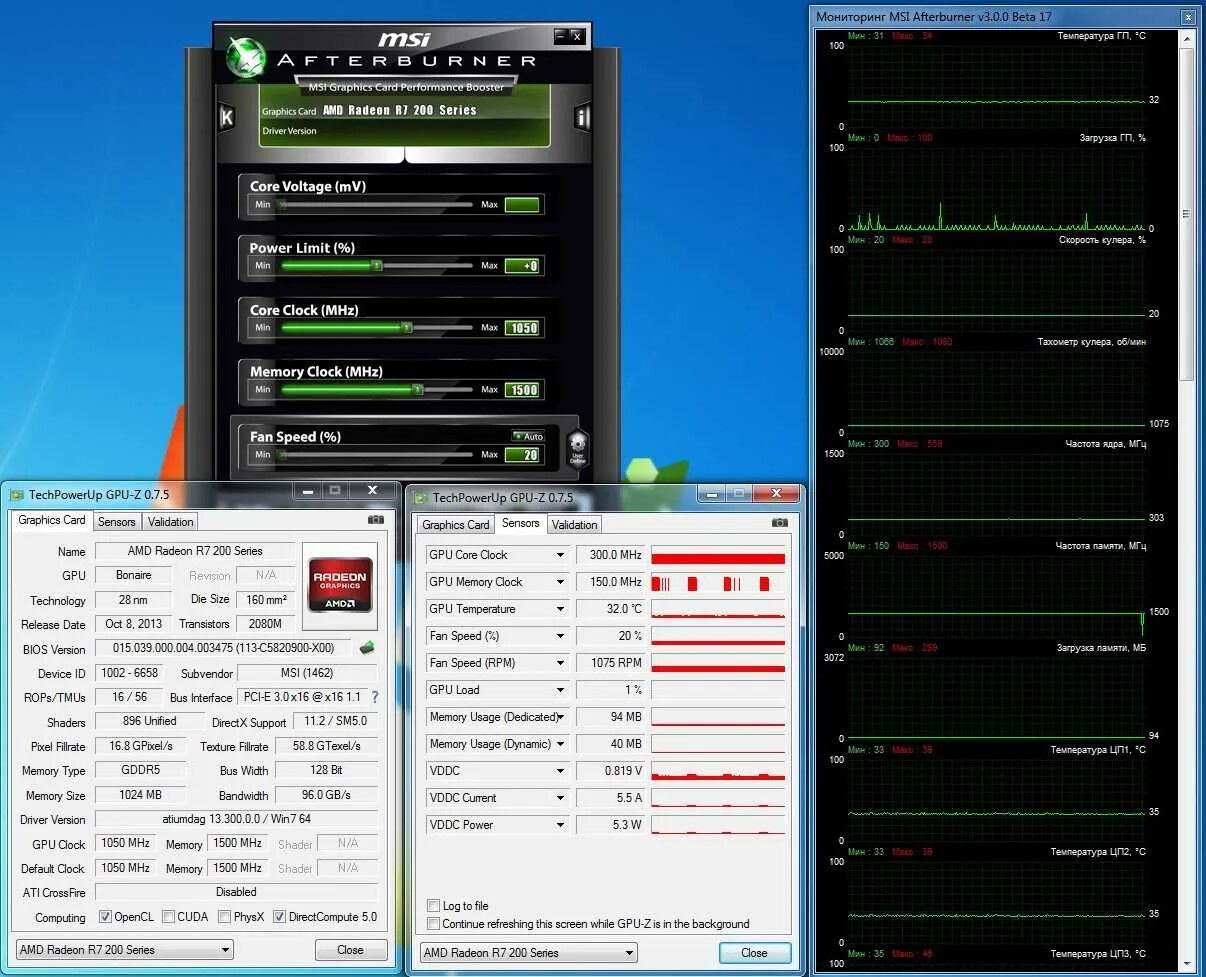Uncheck the OpenCL checkbox
The height and width of the screenshot is (977, 1206).
[105, 917]
